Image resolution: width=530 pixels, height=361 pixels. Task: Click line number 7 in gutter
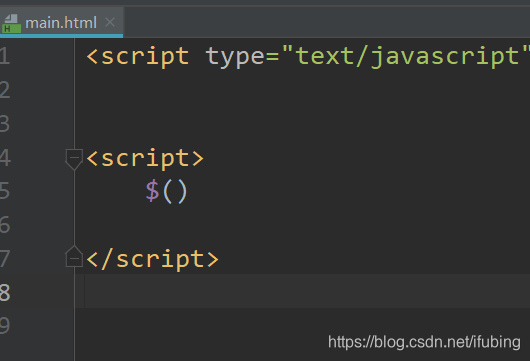coord(5,259)
